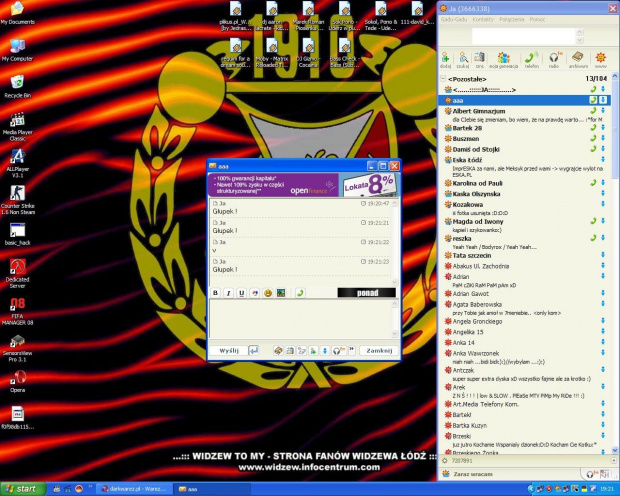620x496 pixels.
Task: Open the Połączenia menu
Action: click(511, 19)
